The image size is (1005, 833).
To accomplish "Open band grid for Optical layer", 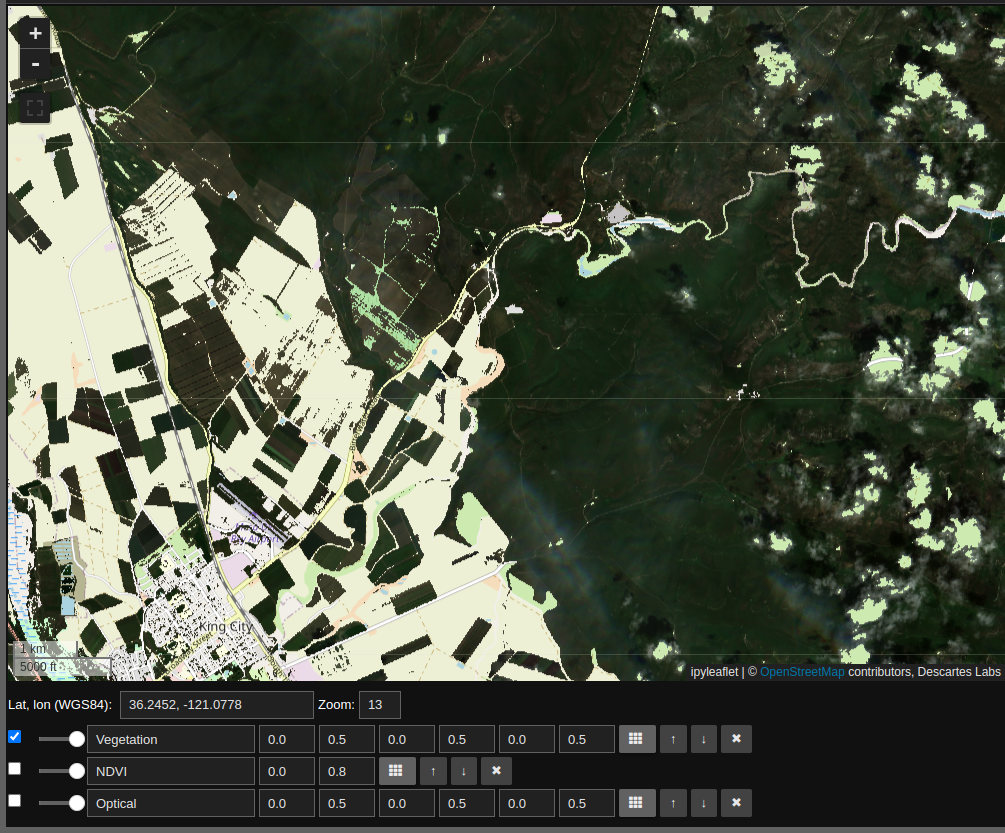I will pyautogui.click(x=637, y=803).
